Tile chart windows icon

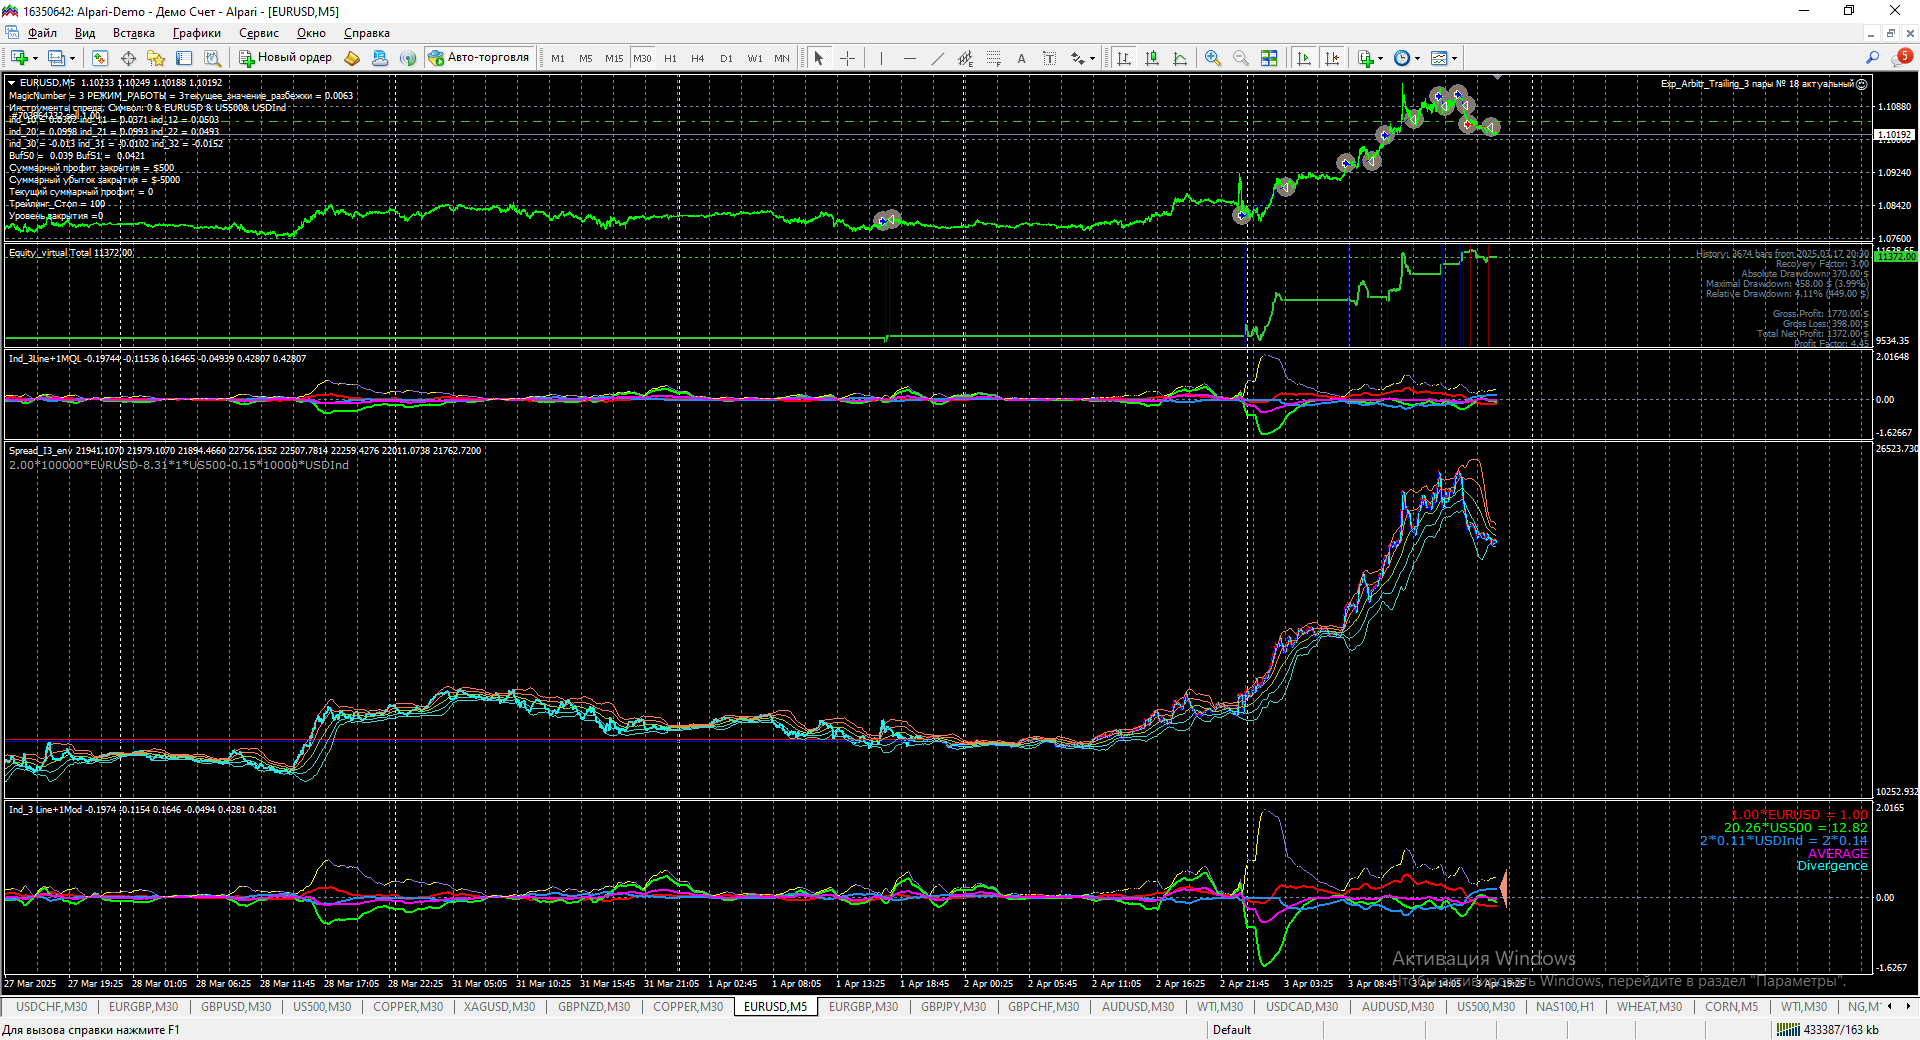[1269, 58]
